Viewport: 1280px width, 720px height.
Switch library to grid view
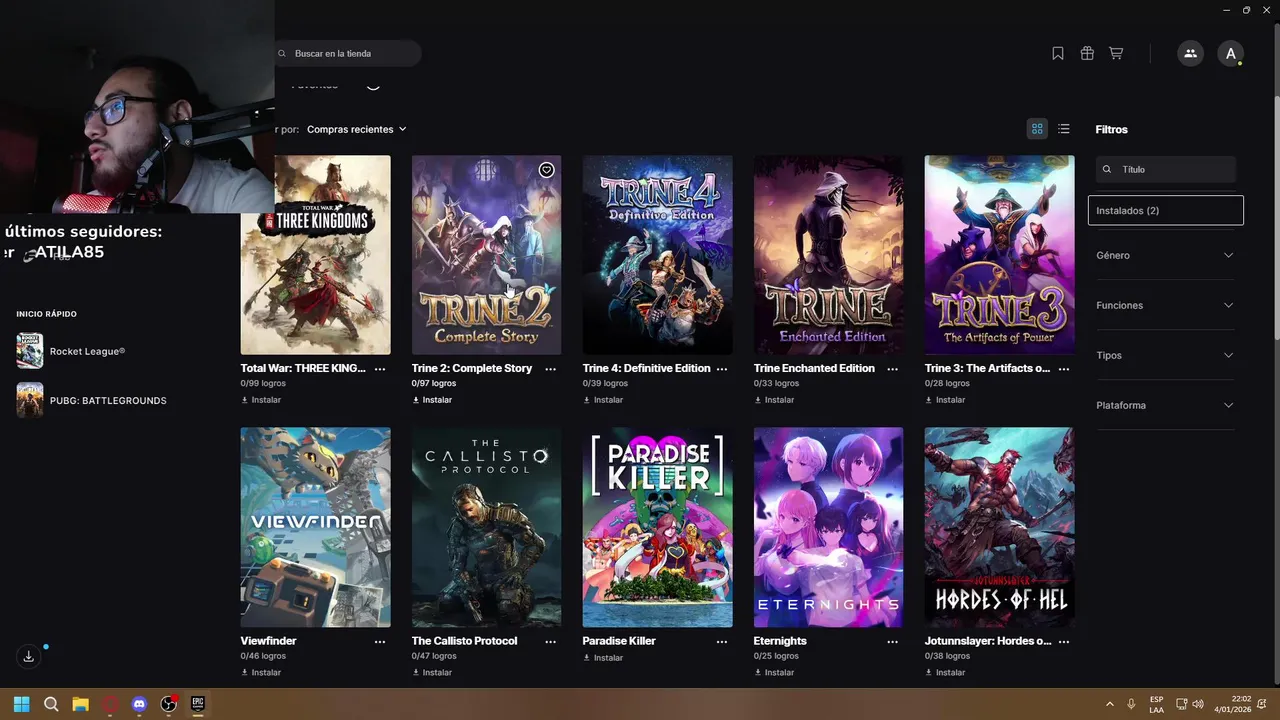click(x=1037, y=129)
